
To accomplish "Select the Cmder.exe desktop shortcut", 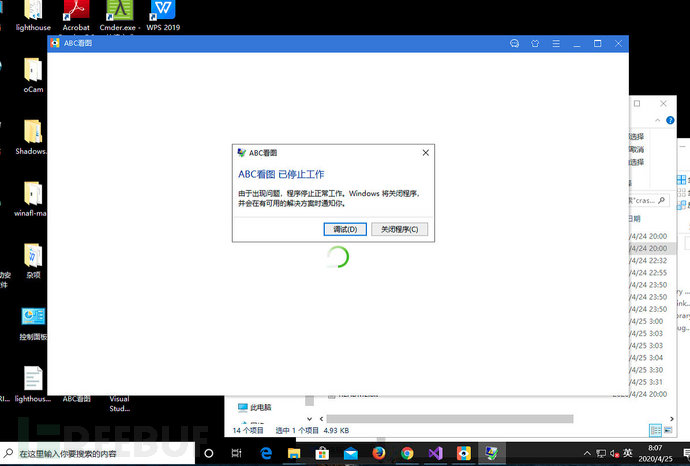I will [x=119, y=12].
